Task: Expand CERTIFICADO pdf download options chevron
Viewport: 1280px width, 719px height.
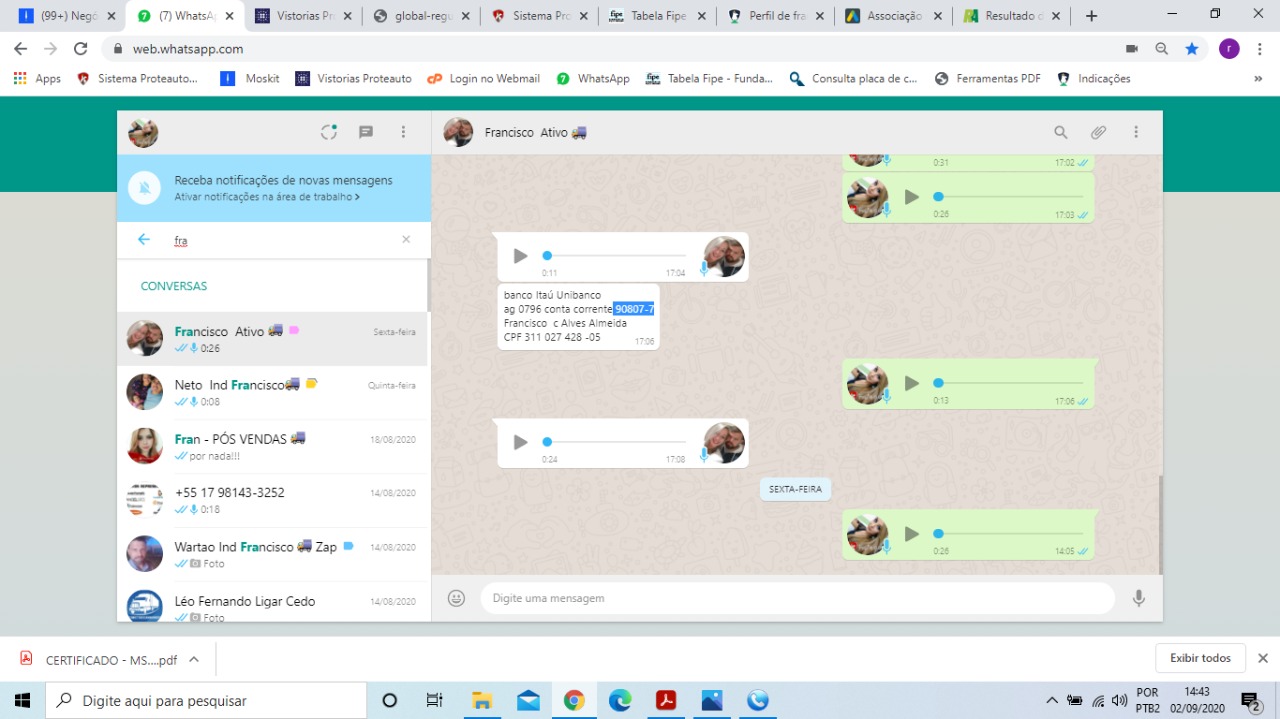Action: (194, 659)
